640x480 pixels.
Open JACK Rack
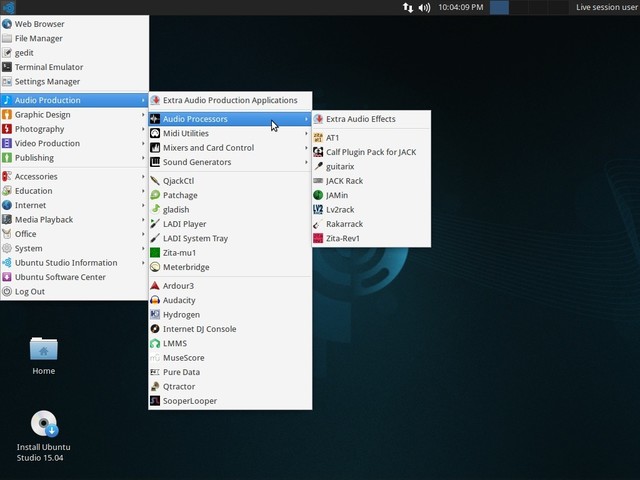371,181
